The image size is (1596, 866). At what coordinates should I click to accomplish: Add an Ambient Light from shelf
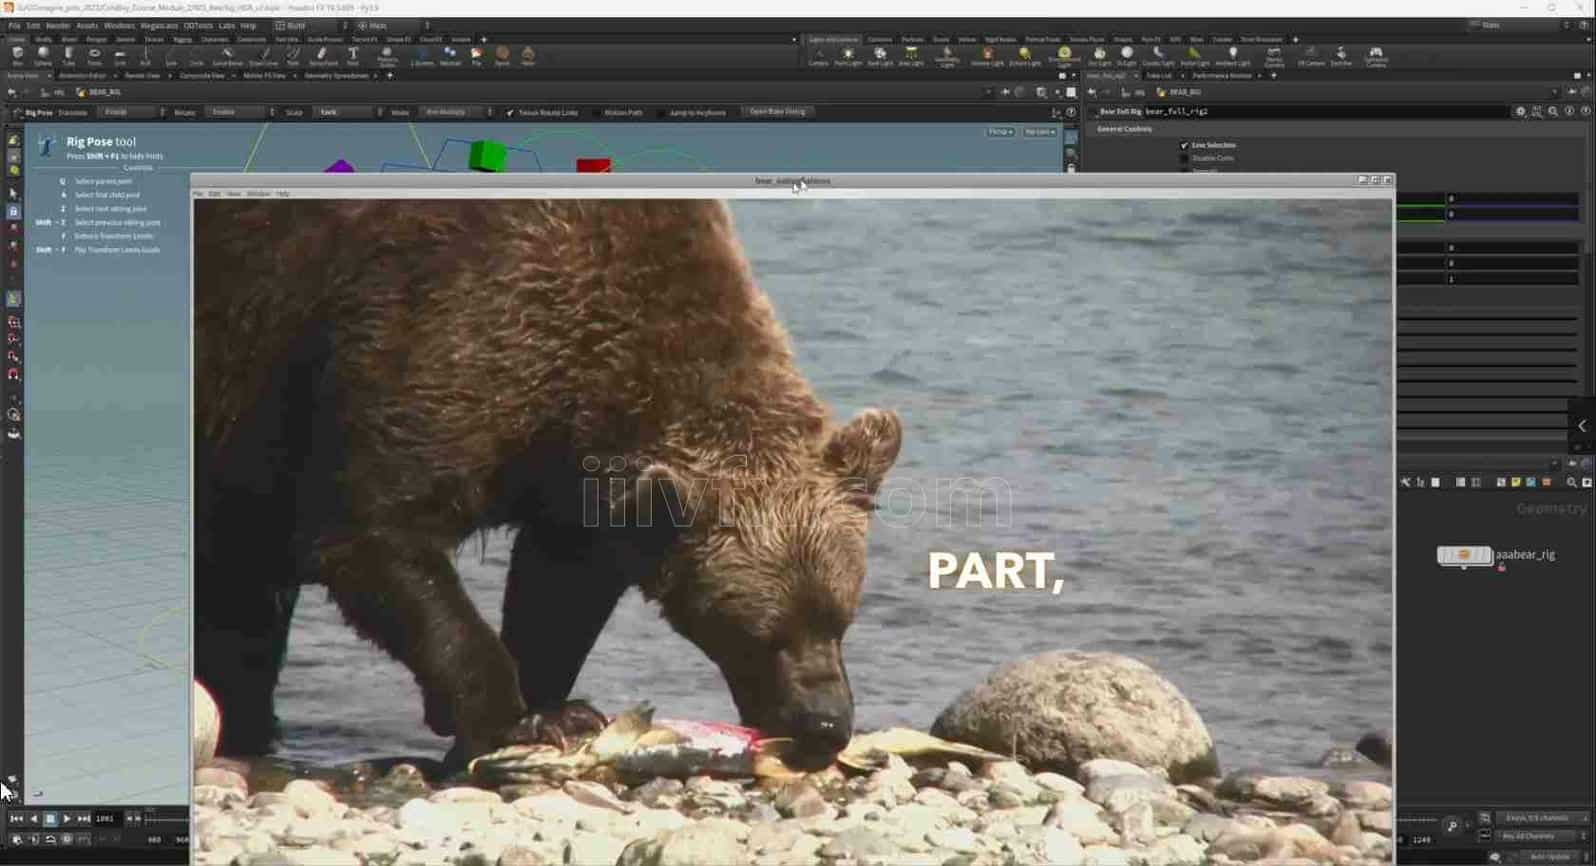click(x=1232, y=56)
